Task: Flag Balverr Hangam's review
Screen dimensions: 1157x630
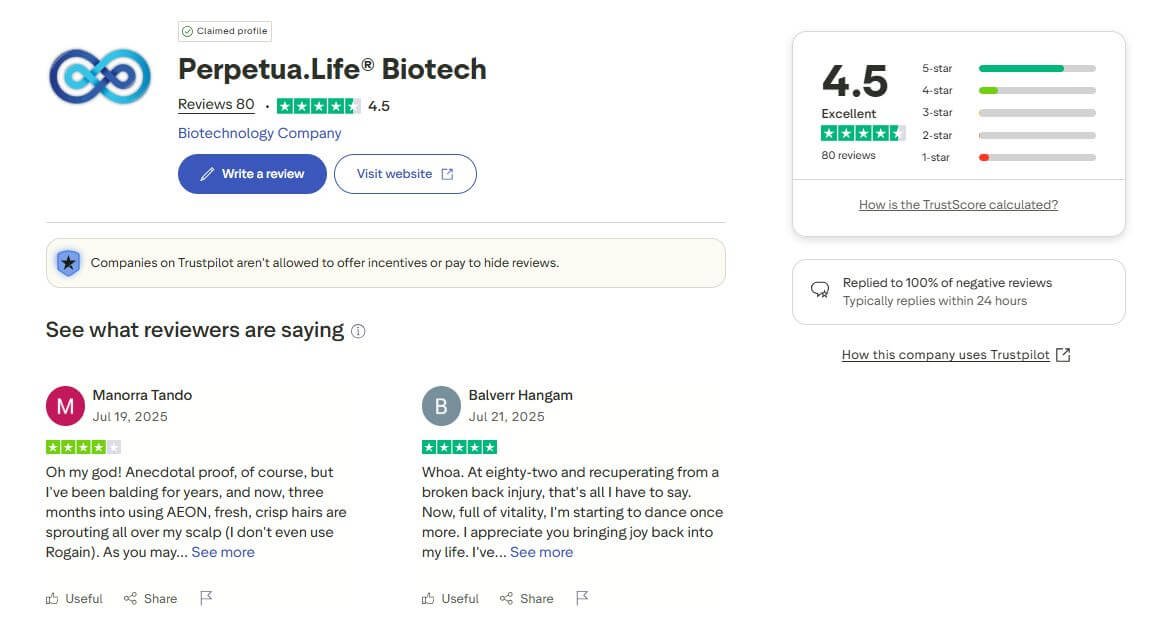Action: pyautogui.click(x=582, y=598)
